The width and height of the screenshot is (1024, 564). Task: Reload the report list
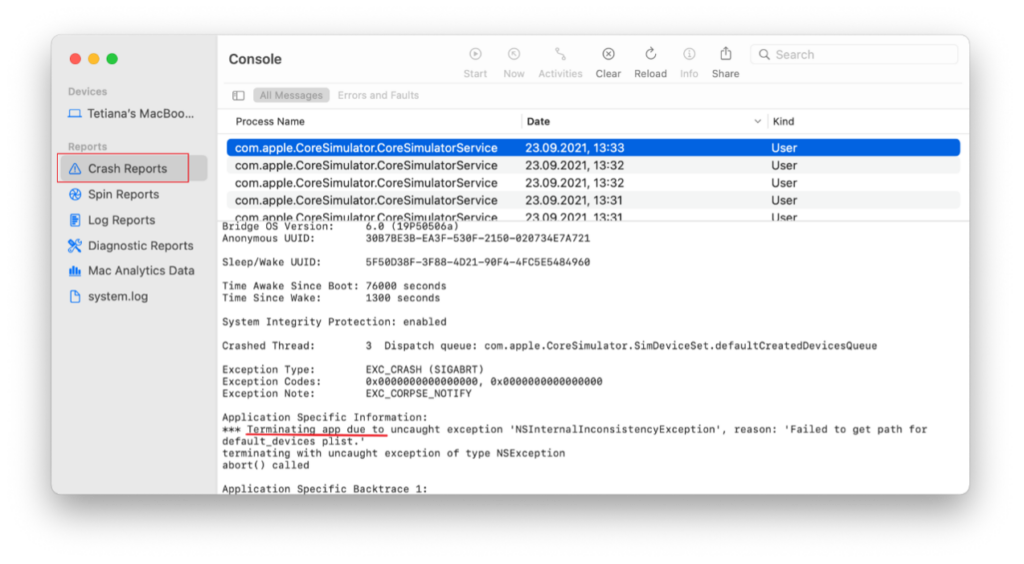coord(650,54)
